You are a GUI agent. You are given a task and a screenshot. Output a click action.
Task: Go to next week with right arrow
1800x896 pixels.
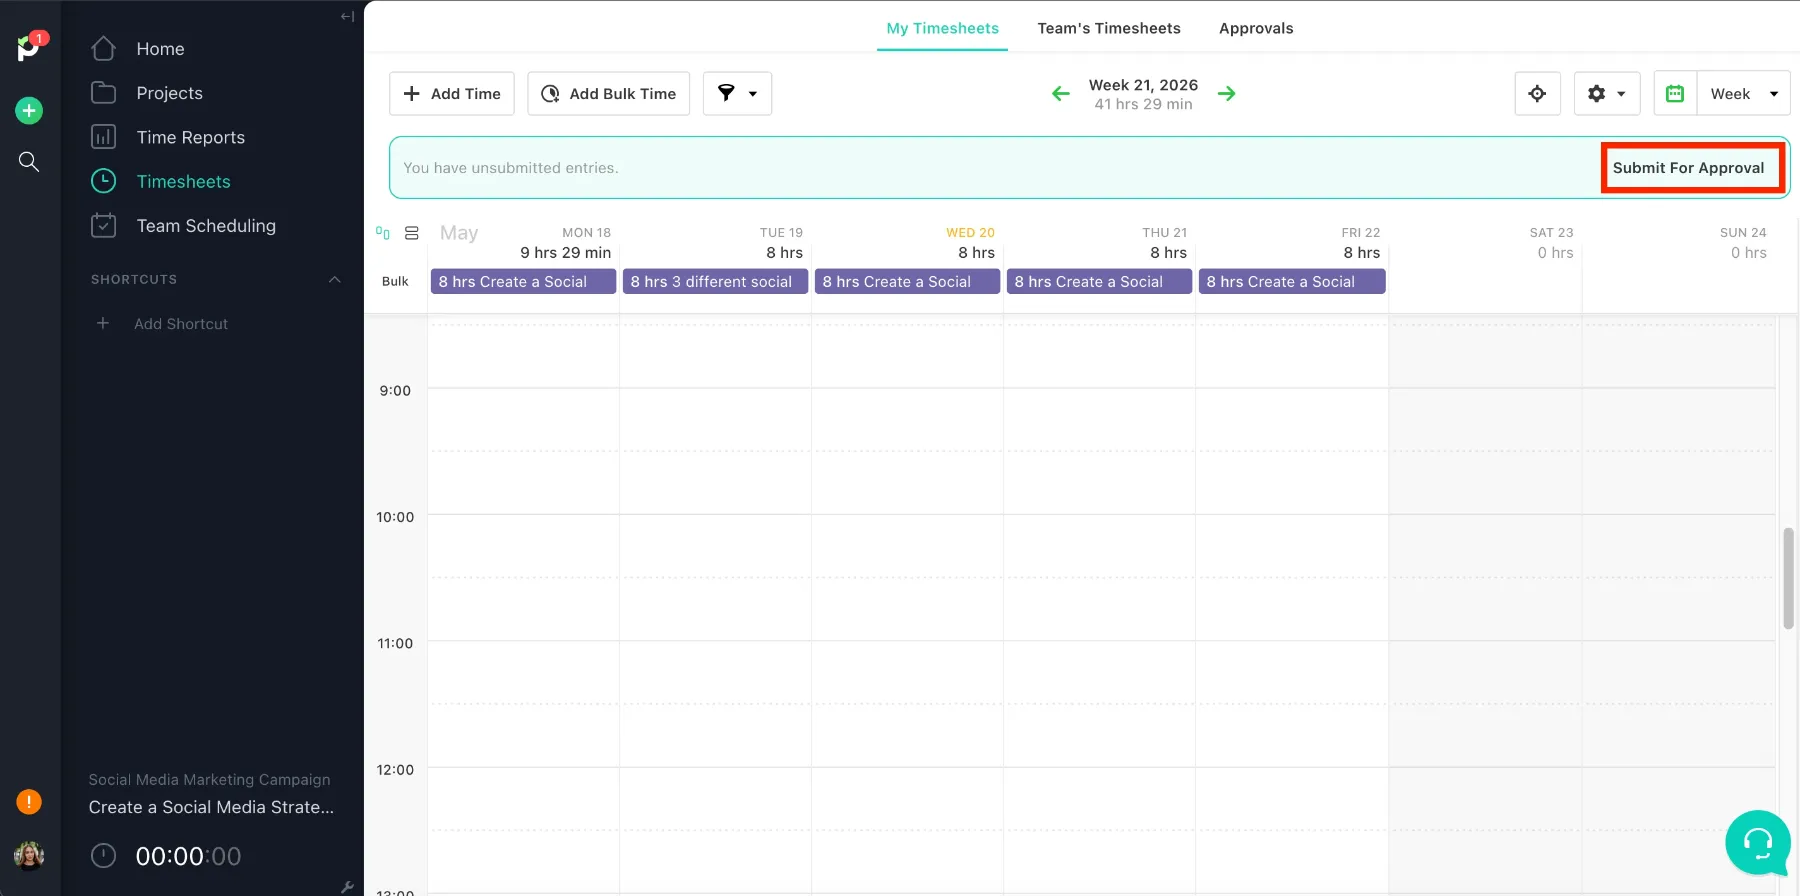point(1227,94)
